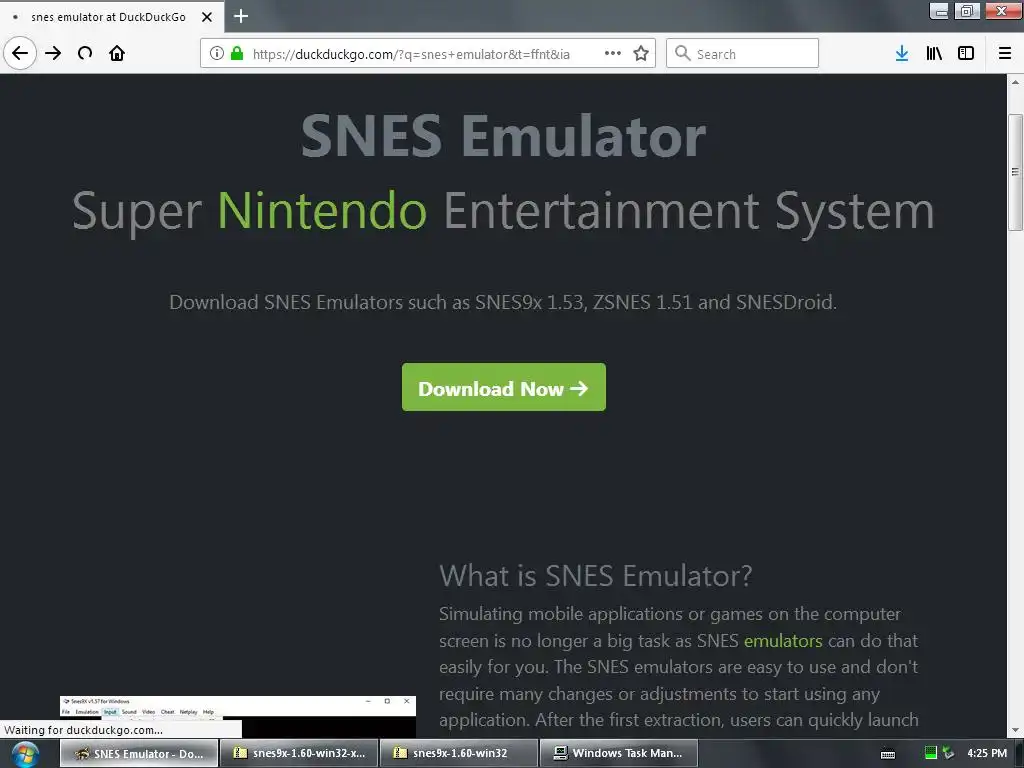Open snes9x-1.60-win32 taskbar folder
This screenshot has height=768, width=1024.
coord(459,754)
